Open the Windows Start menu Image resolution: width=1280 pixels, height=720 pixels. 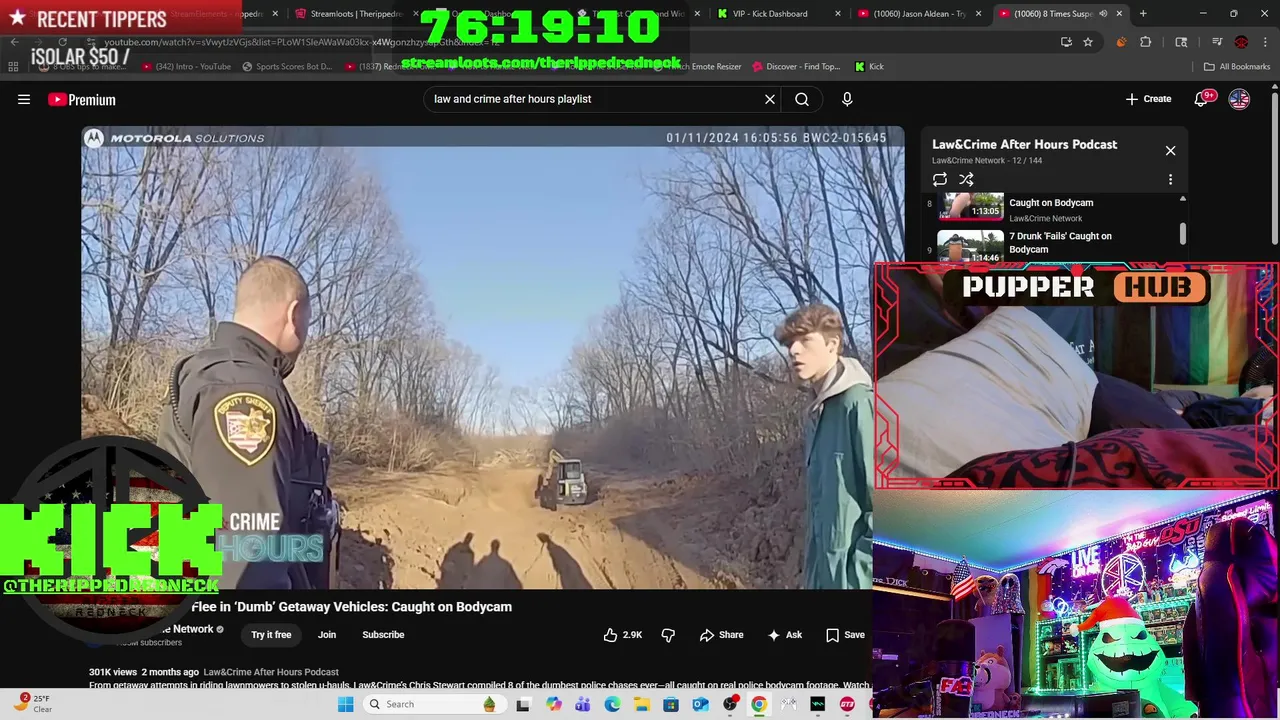tap(346, 704)
